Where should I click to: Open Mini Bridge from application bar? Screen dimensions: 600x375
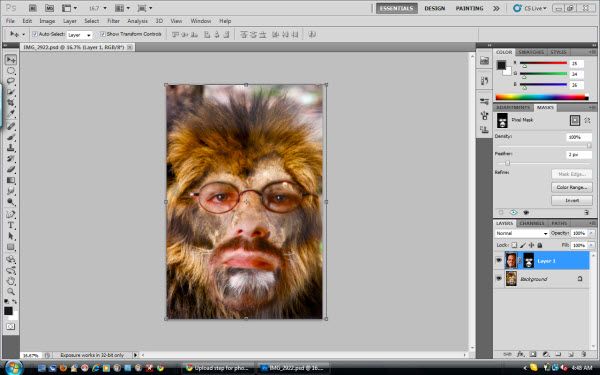[x=49, y=8]
